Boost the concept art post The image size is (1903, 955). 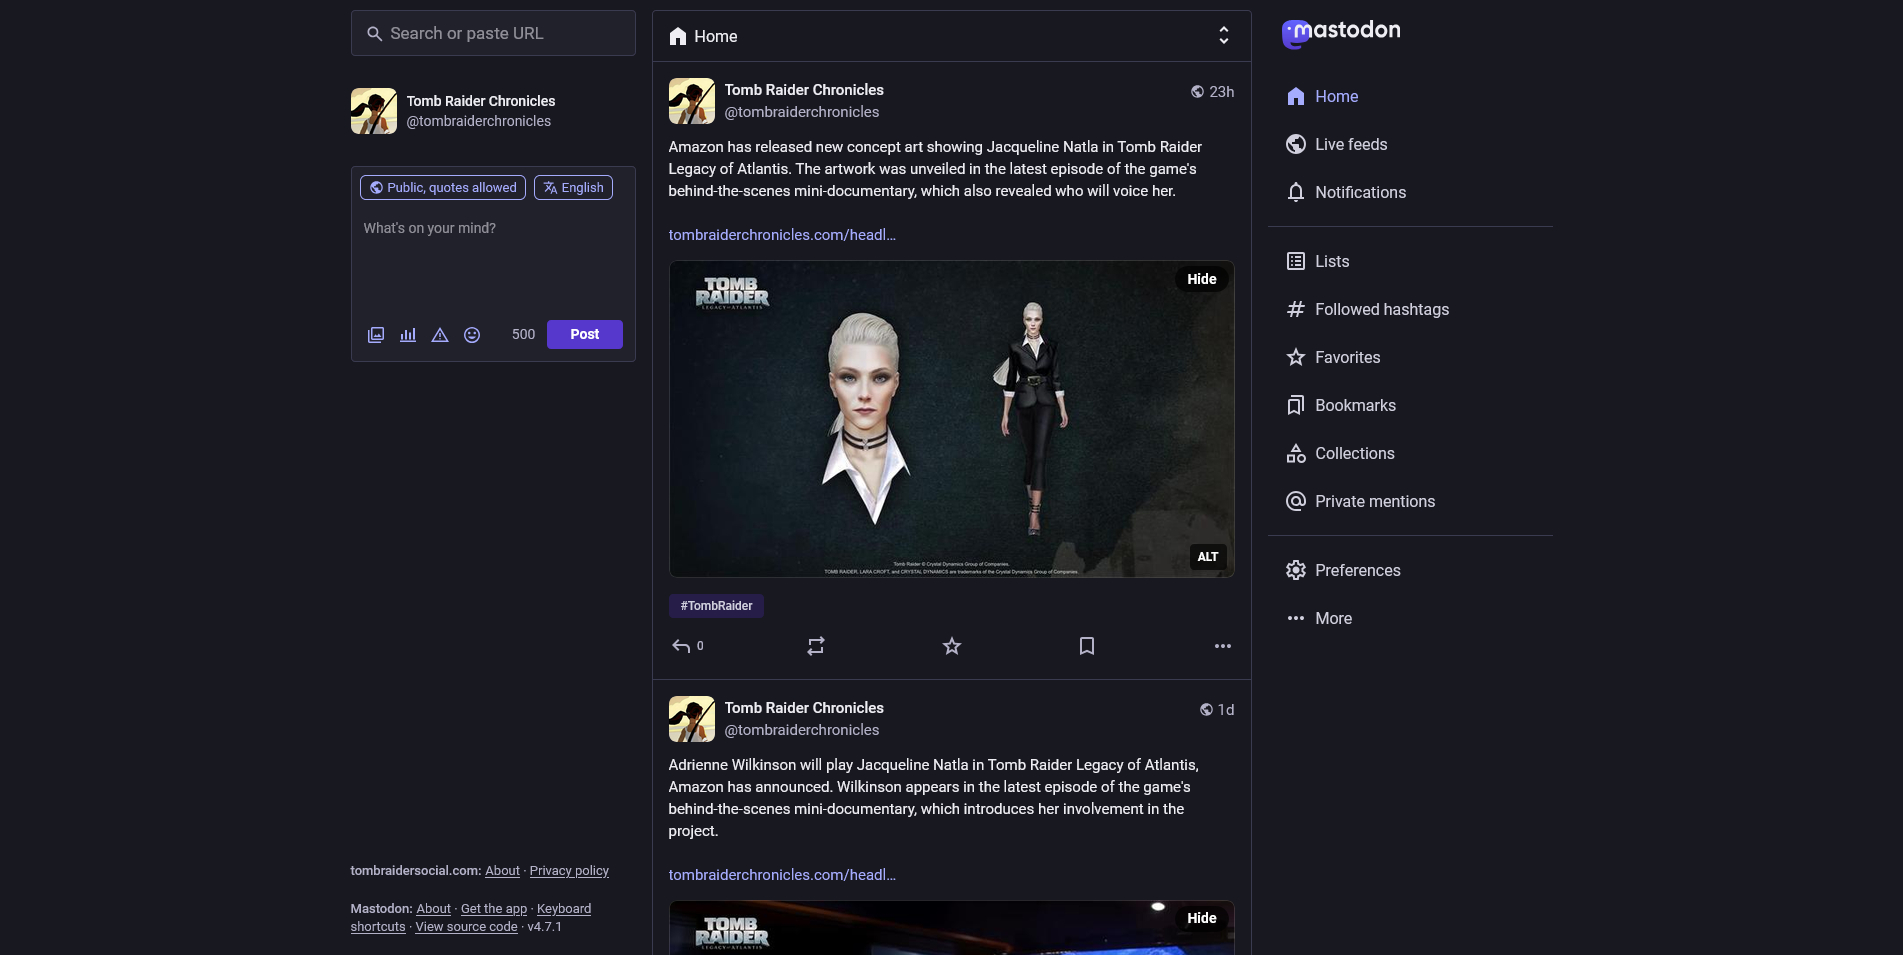(x=816, y=646)
